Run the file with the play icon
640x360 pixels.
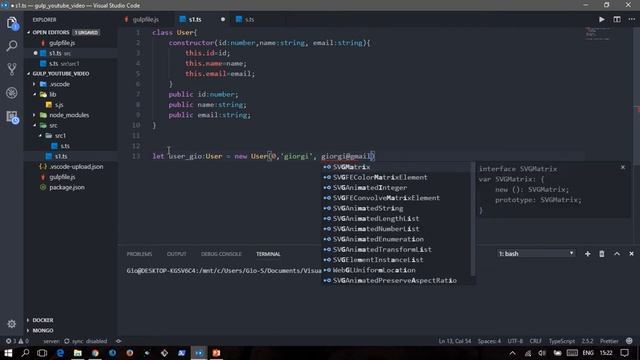coord(602,19)
